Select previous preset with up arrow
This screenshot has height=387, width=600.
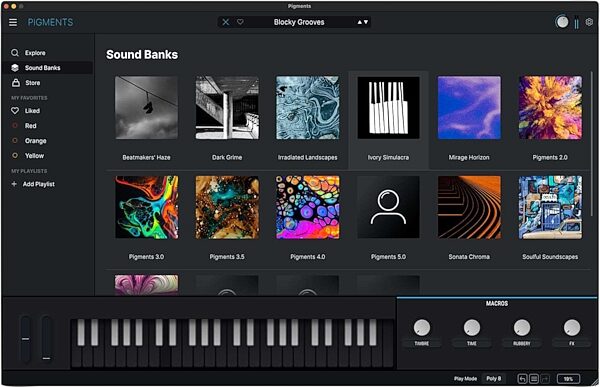(x=360, y=22)
